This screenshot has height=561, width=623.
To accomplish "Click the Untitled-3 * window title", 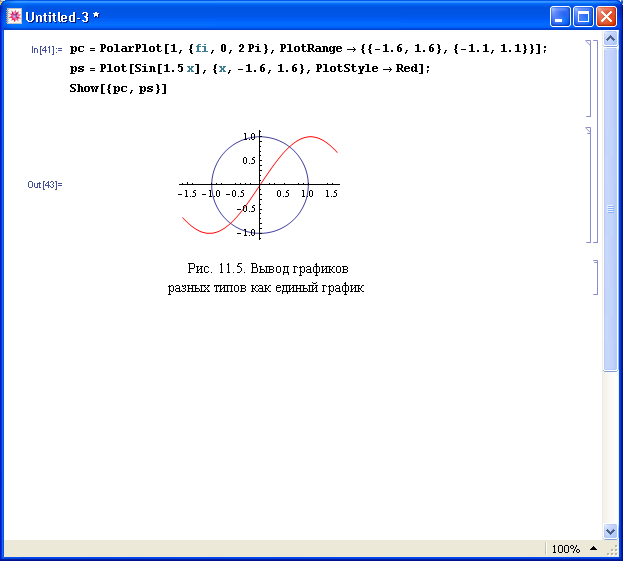I will click(x=62, y=17).
